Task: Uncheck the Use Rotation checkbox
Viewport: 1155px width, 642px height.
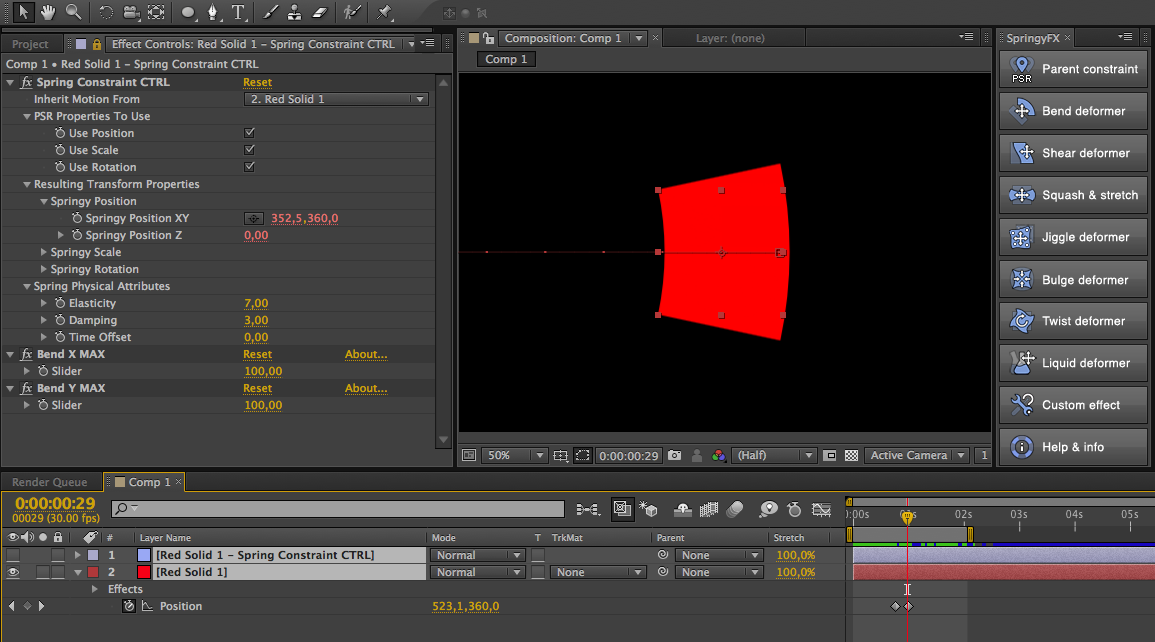Action: 249,167
